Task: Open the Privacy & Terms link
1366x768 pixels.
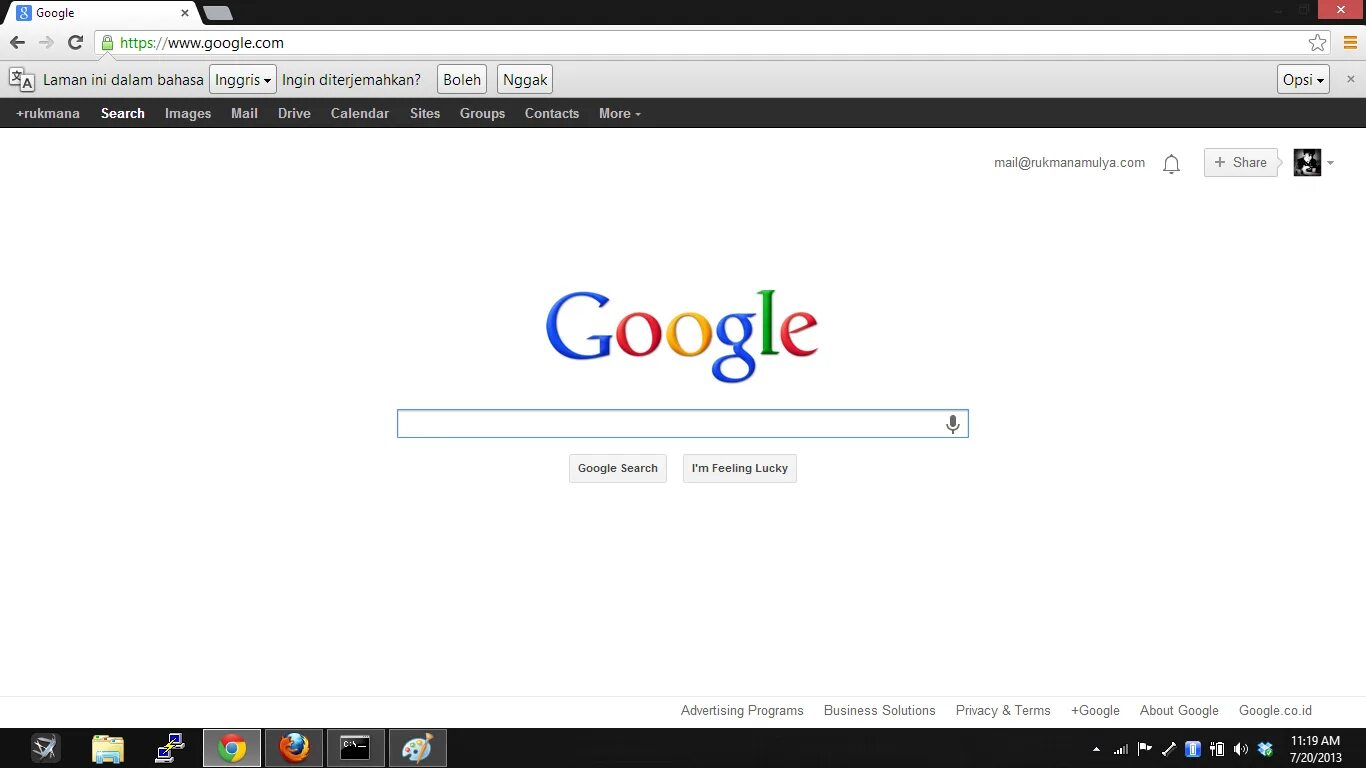Action: (x=1003, y=711)
